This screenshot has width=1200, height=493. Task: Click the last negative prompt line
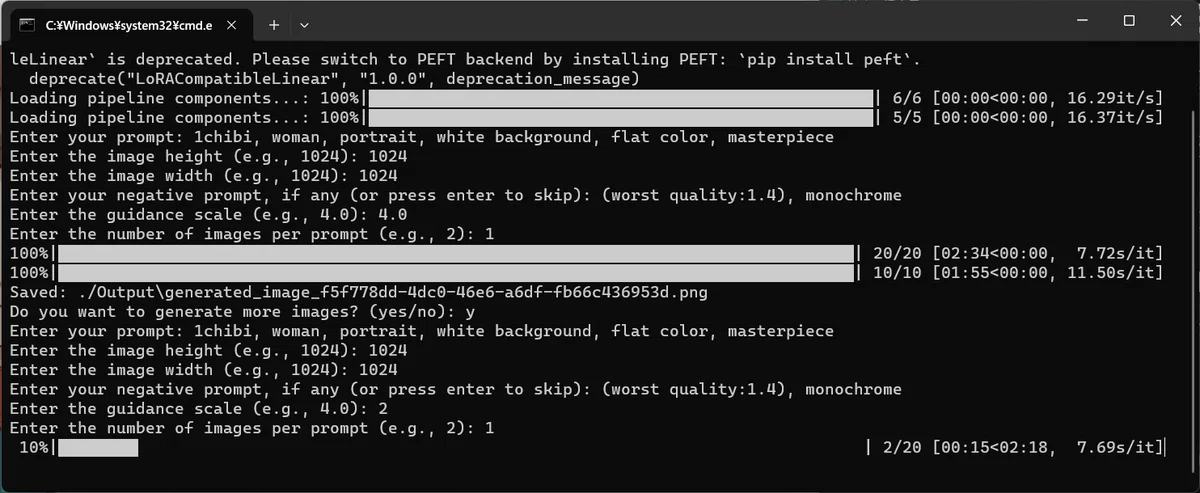click(455, 390)
